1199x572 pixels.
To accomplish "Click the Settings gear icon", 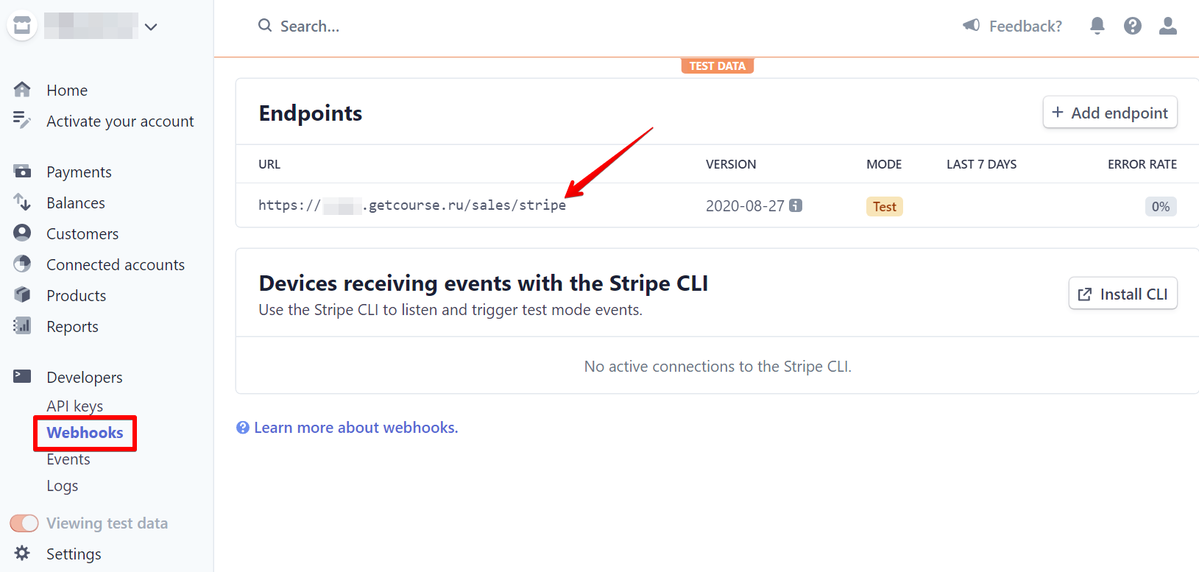I will 22,553.
